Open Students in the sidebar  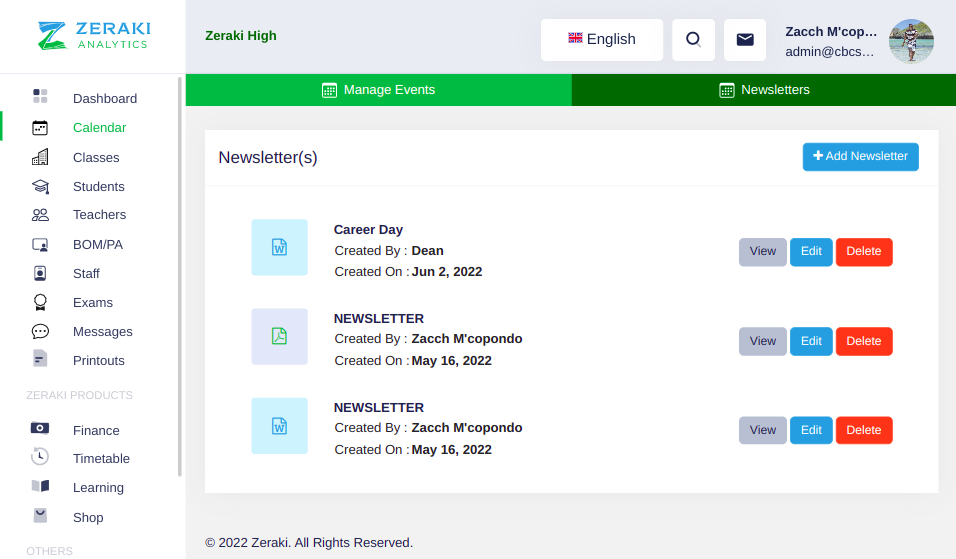pos(98,187)
